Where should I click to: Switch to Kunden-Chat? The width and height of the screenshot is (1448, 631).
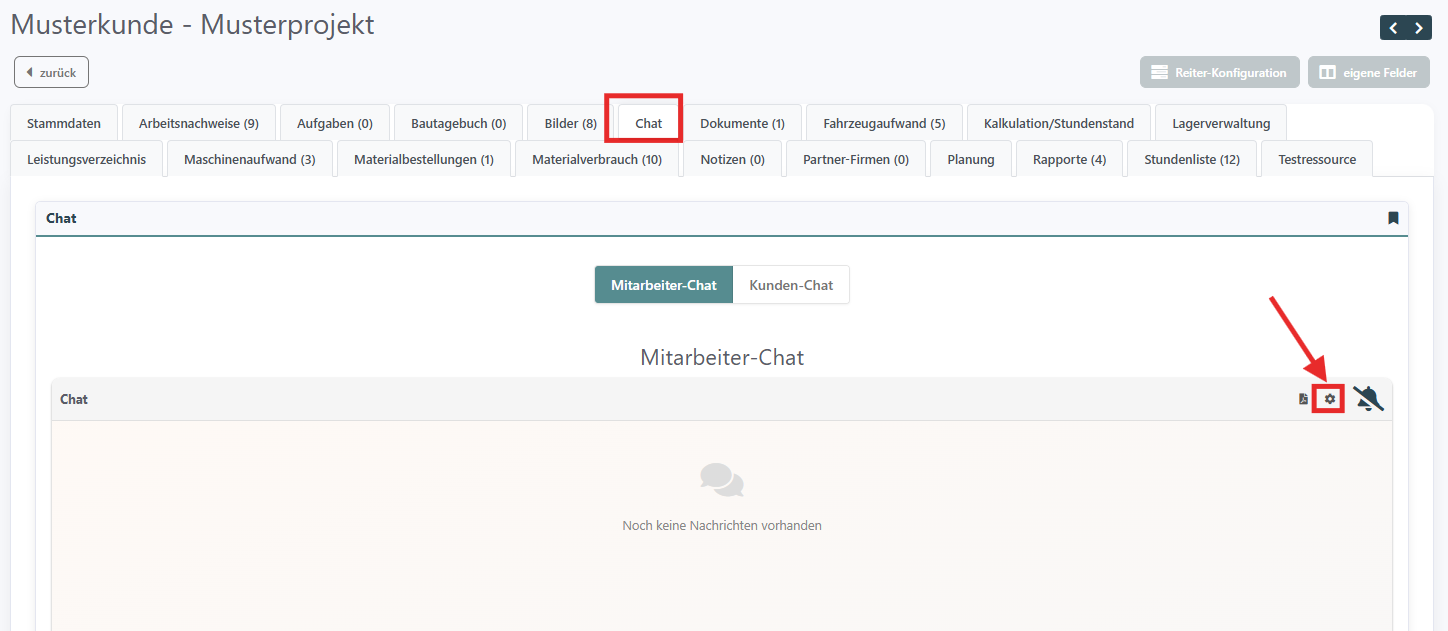pos(791,285)
